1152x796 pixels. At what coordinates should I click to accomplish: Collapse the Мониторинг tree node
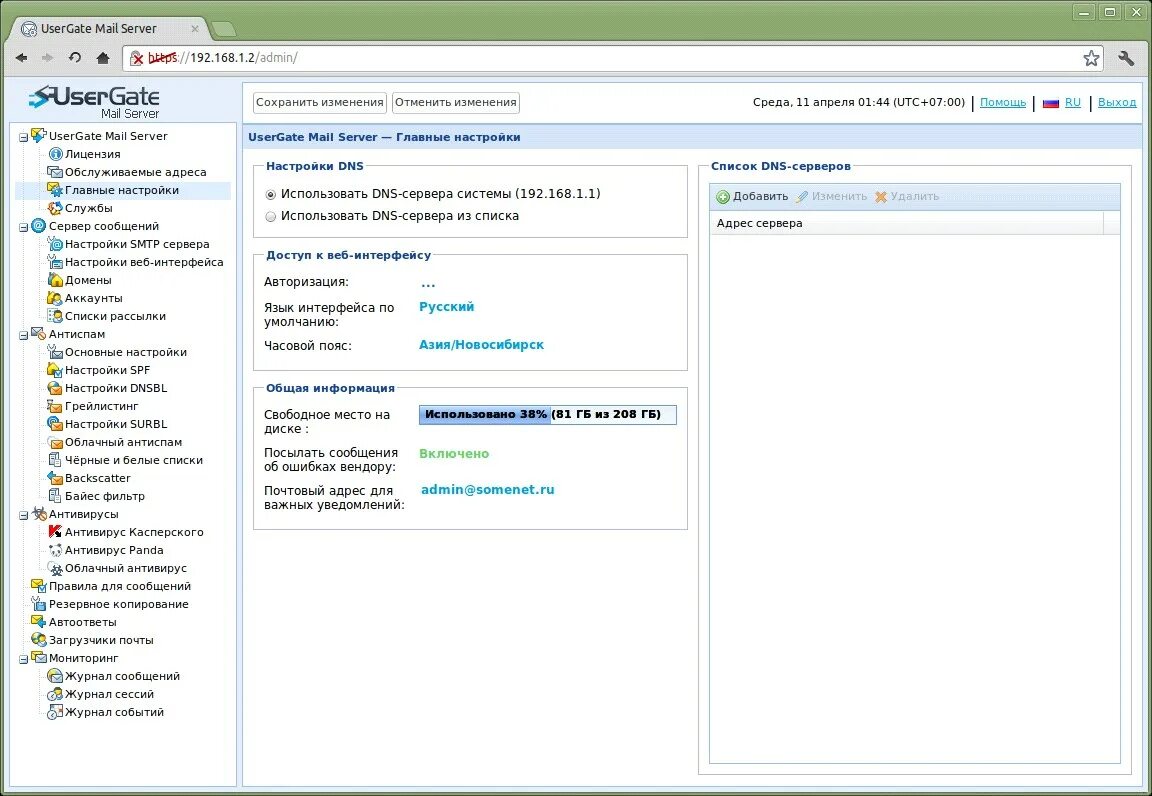point(24,660)
